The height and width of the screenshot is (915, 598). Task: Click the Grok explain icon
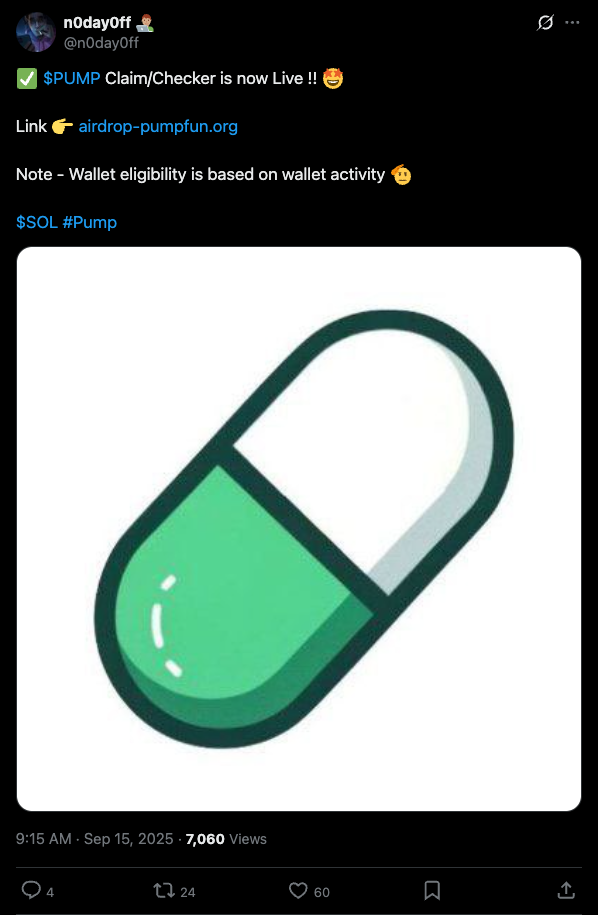pyautogui.click(x=544, y=23)
